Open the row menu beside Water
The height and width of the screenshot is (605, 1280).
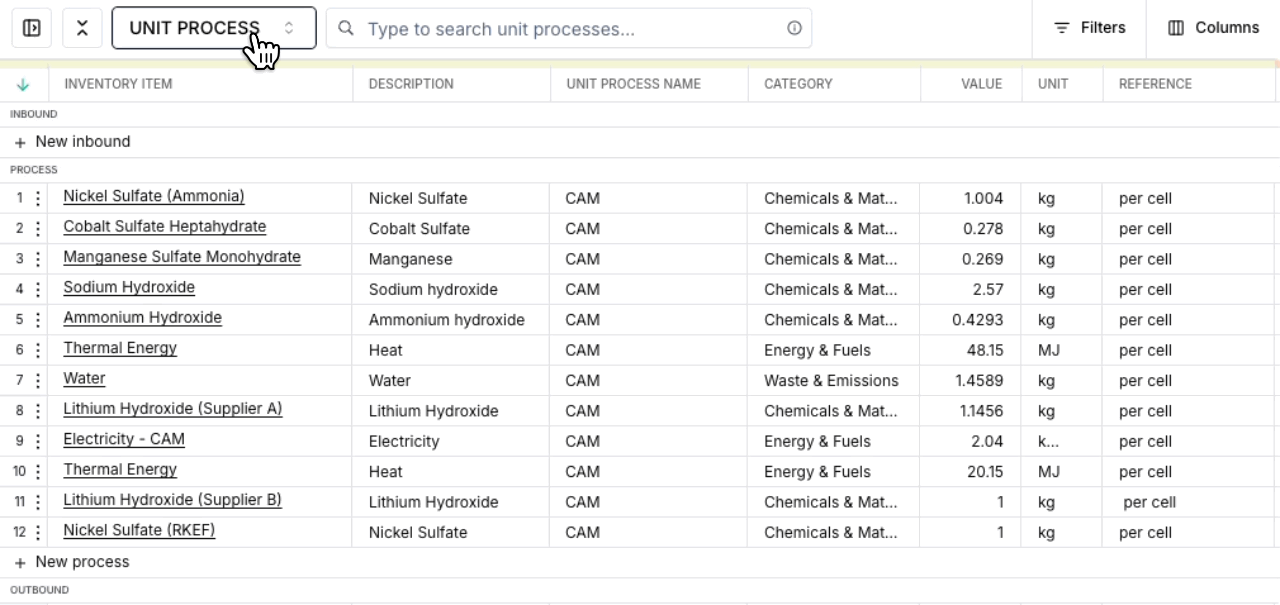pos(38,379)
